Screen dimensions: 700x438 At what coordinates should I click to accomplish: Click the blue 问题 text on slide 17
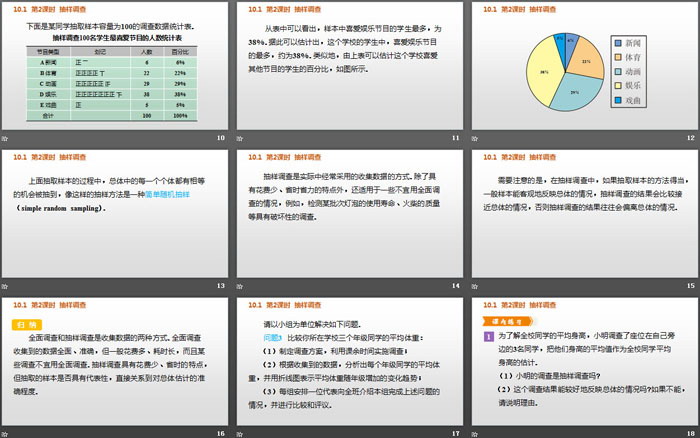(271, 339)
